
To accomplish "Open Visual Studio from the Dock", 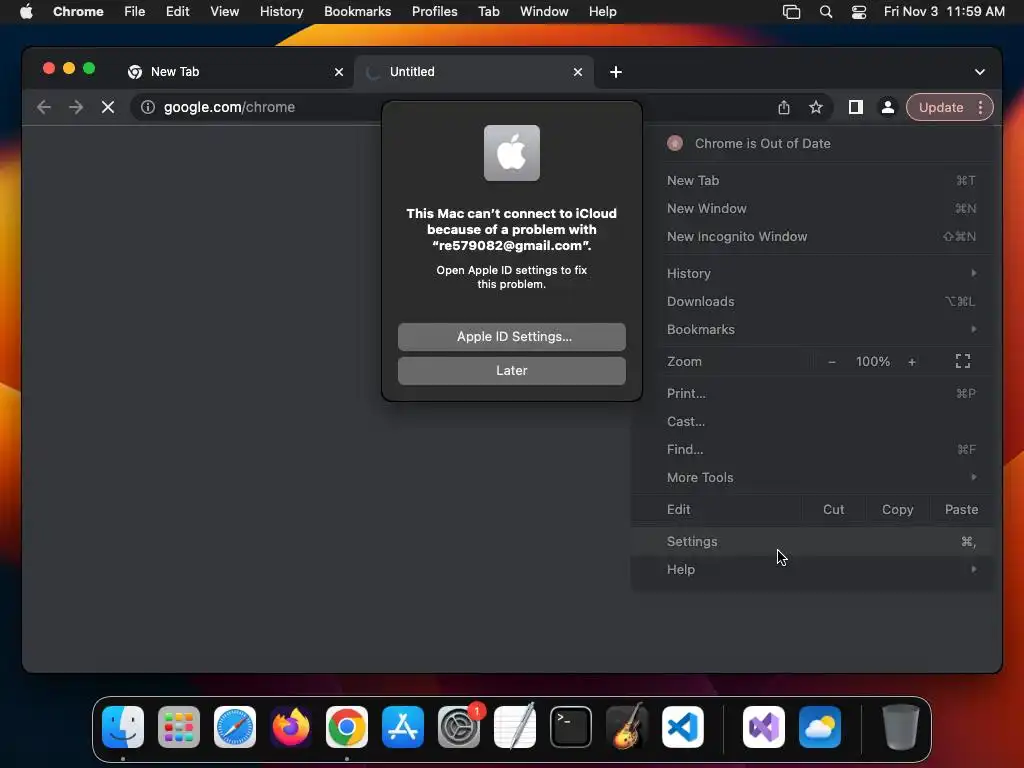I will coord(764,727).
